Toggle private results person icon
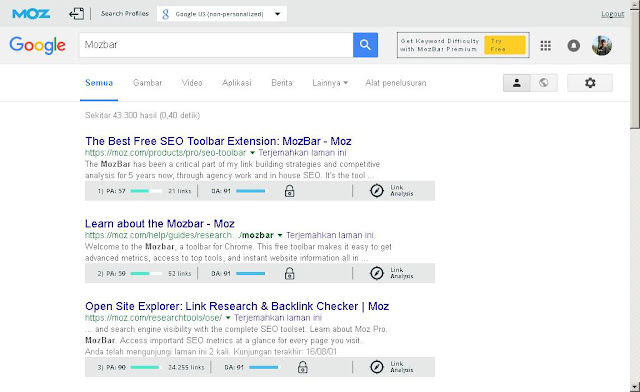Screen dimensions: 640x392 [x=517, y=83]
